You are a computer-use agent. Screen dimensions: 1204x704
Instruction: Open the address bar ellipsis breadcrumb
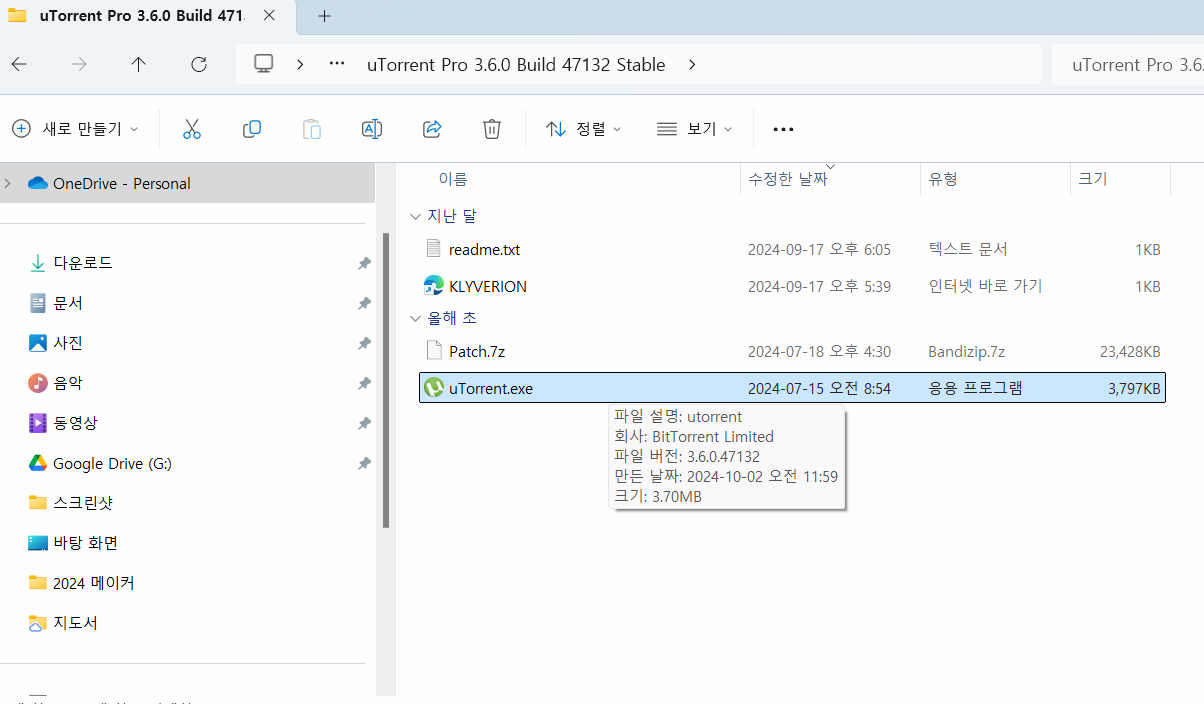pyautogui.click(x=337, y=64)
